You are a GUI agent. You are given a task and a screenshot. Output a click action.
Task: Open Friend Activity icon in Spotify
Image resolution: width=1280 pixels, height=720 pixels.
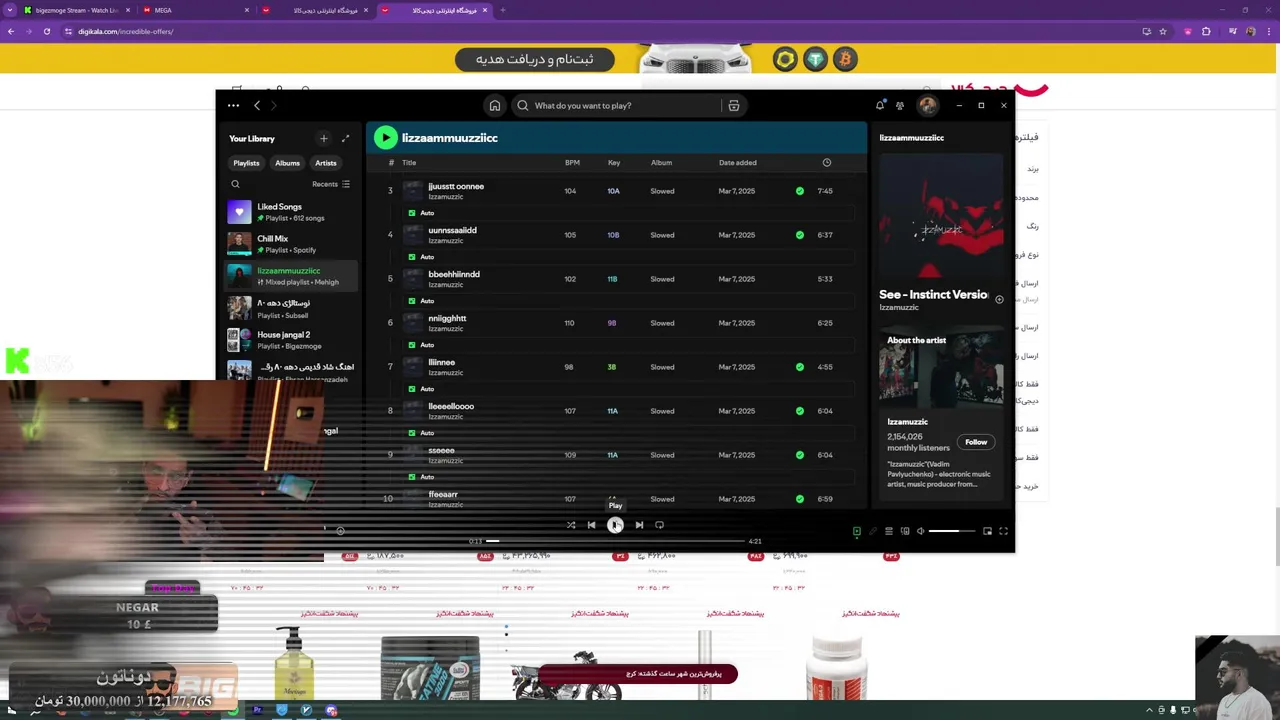pos(900,105)
